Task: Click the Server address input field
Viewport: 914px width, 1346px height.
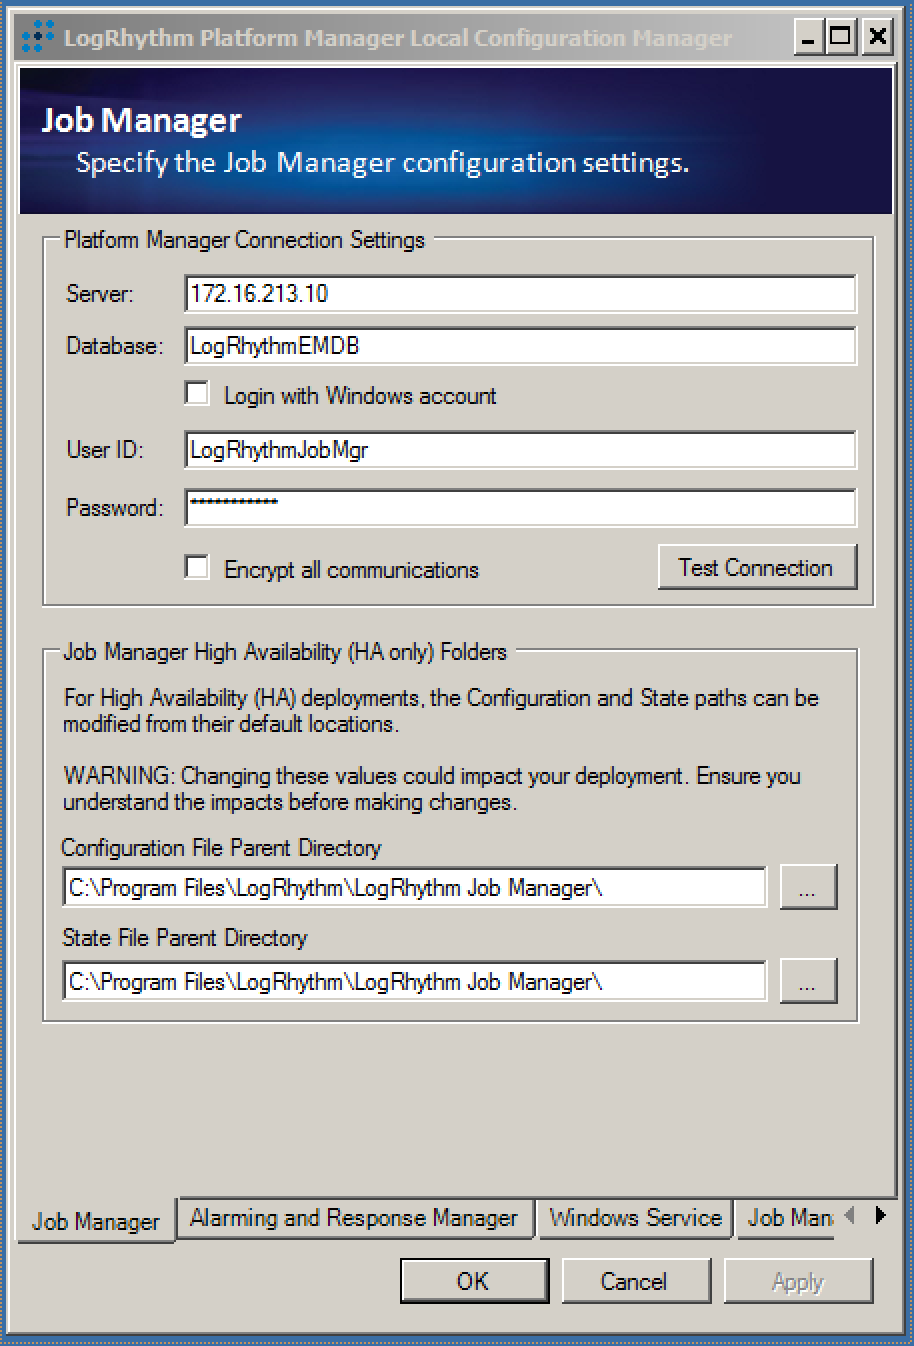Action: point(520,294)
